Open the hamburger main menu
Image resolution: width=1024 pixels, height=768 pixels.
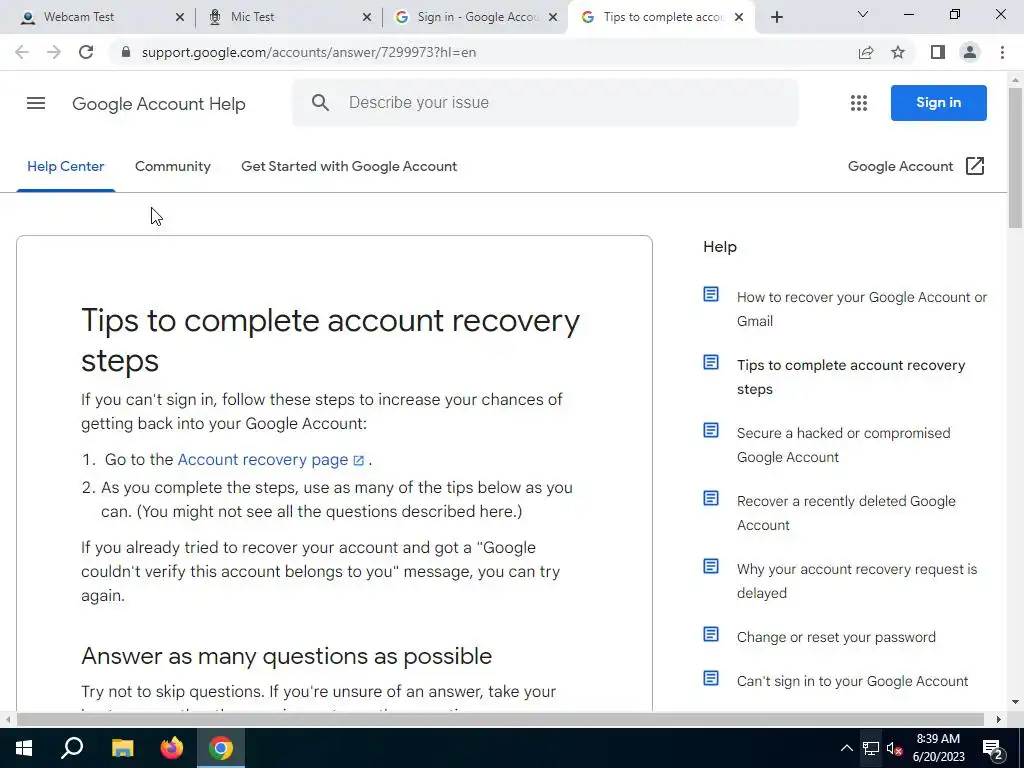pos(36,103)
